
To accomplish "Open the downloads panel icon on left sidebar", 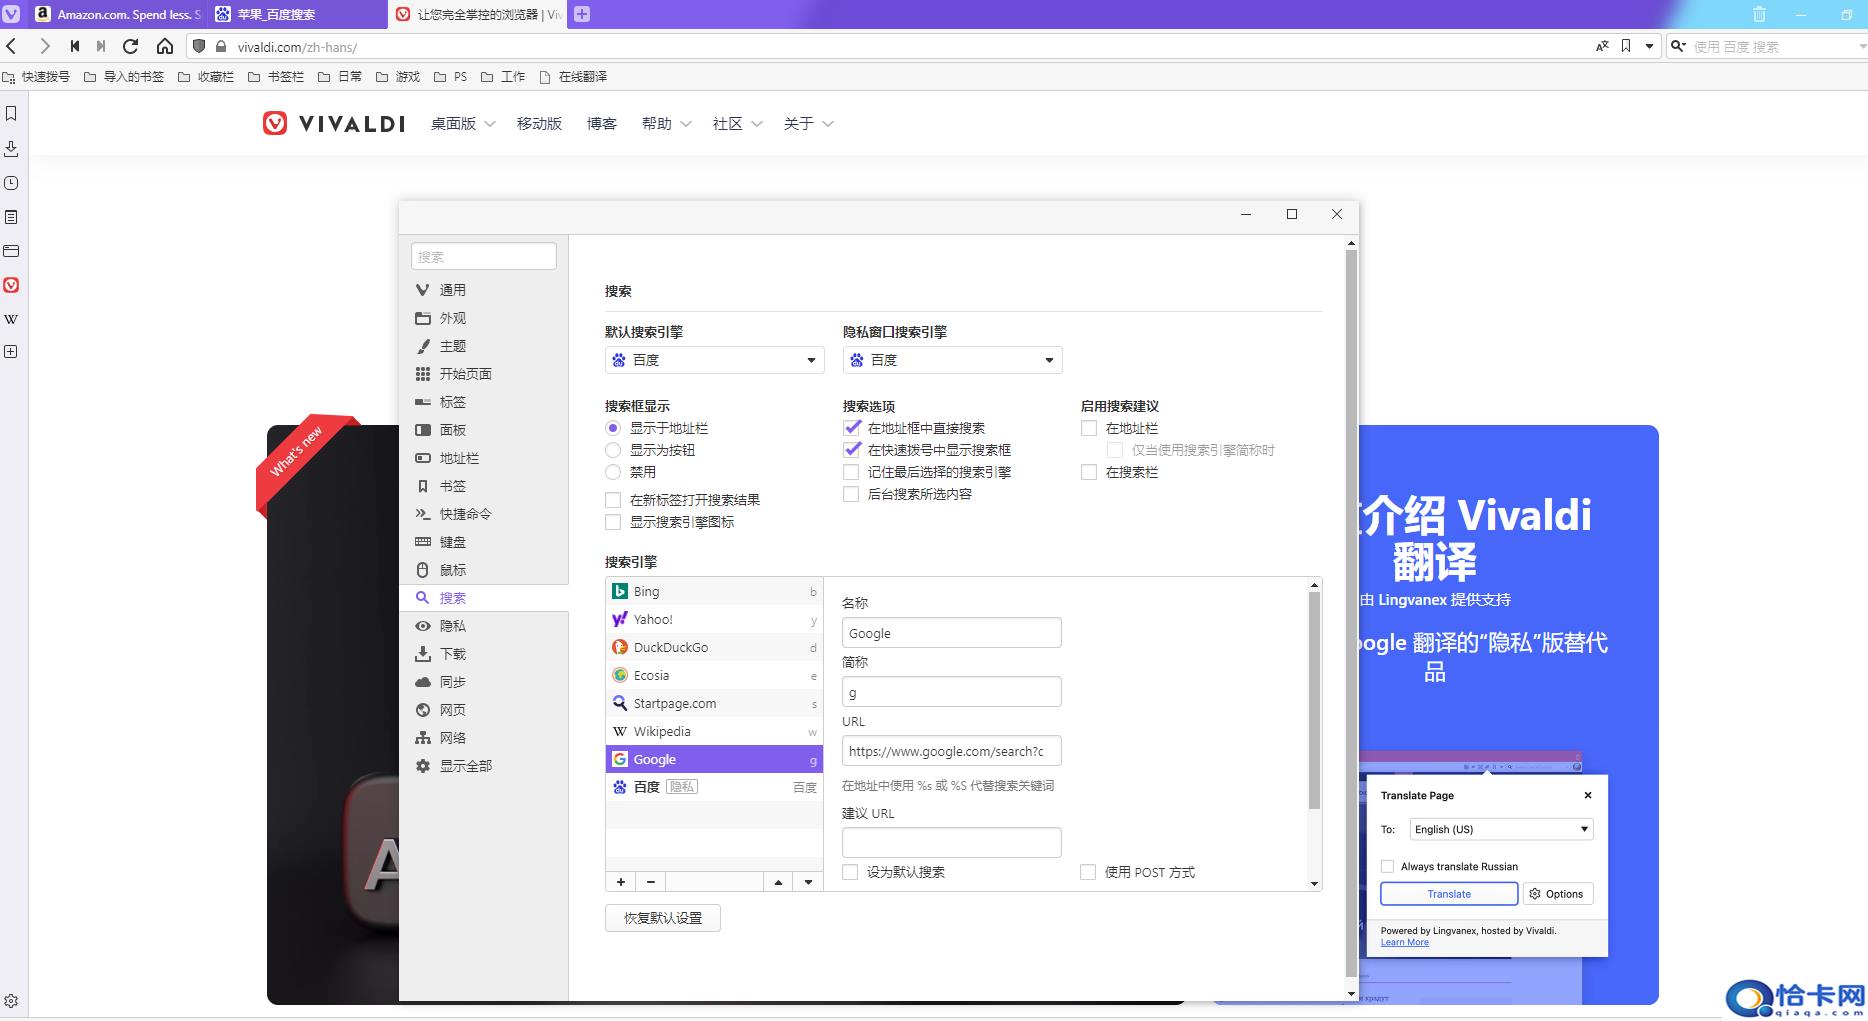I will [x=11, y=147].
